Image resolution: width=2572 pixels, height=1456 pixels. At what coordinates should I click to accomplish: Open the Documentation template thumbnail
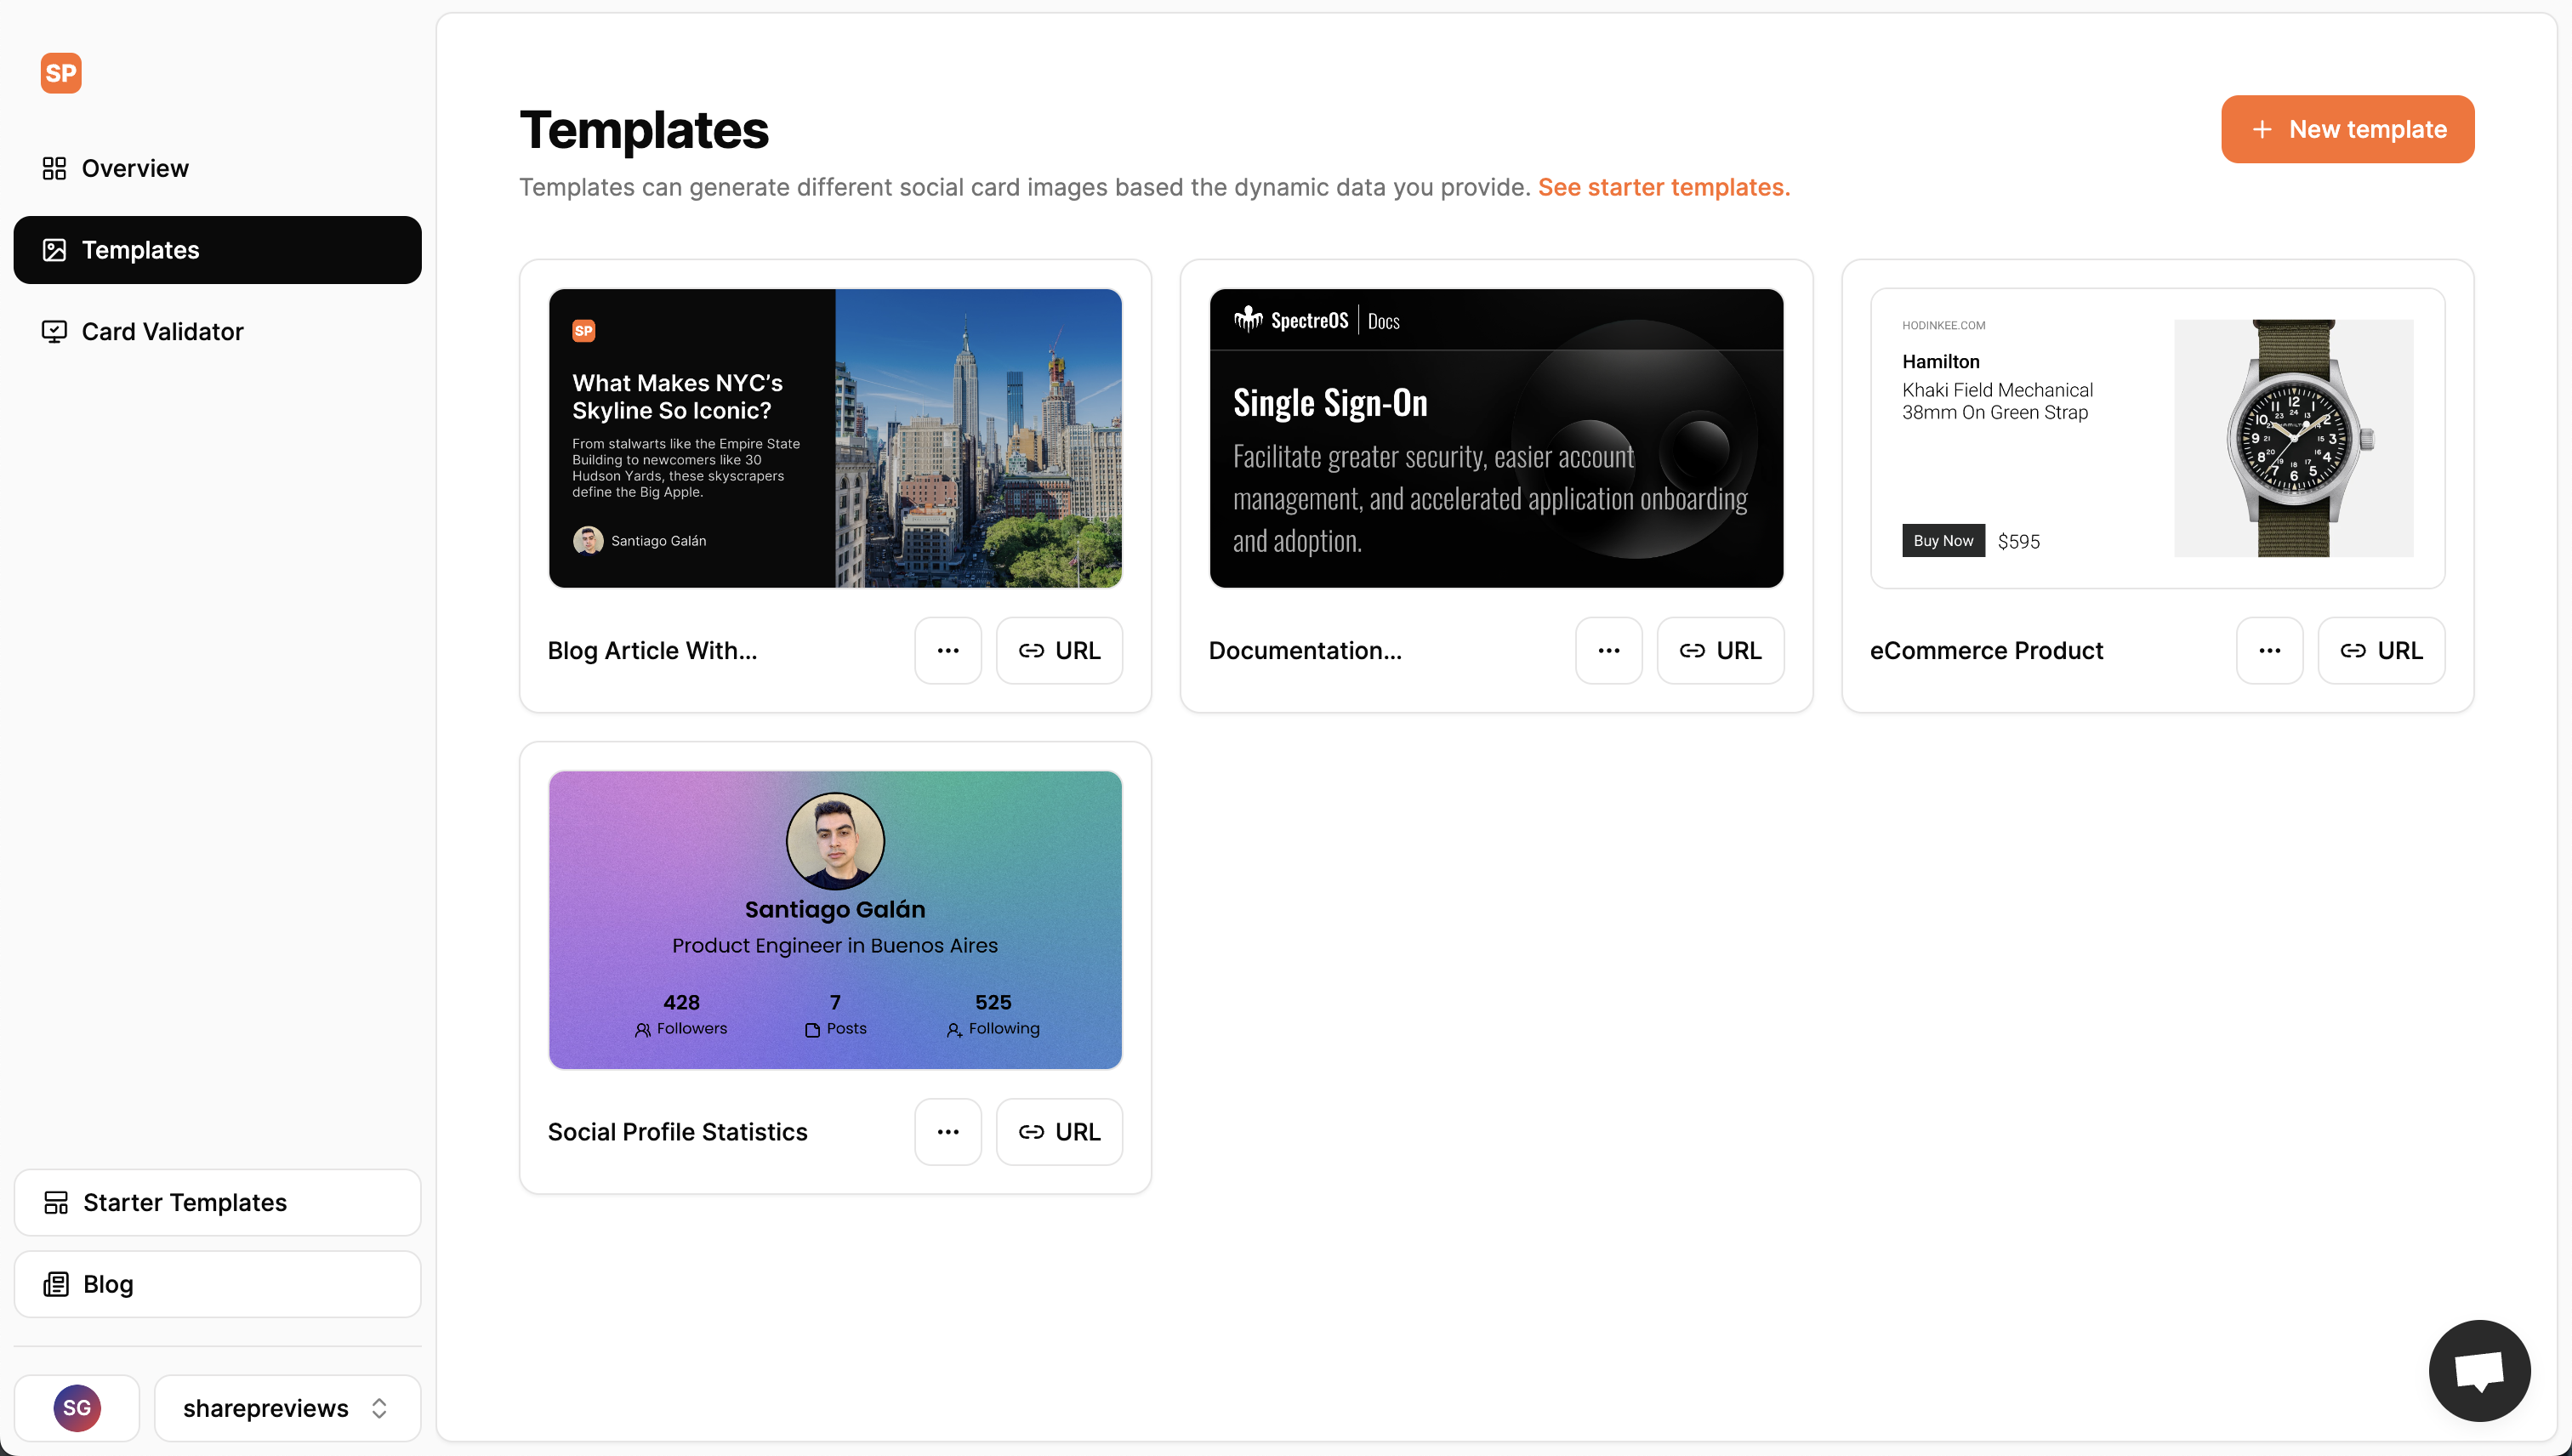pyautogui.click(x=1496, y=438)
